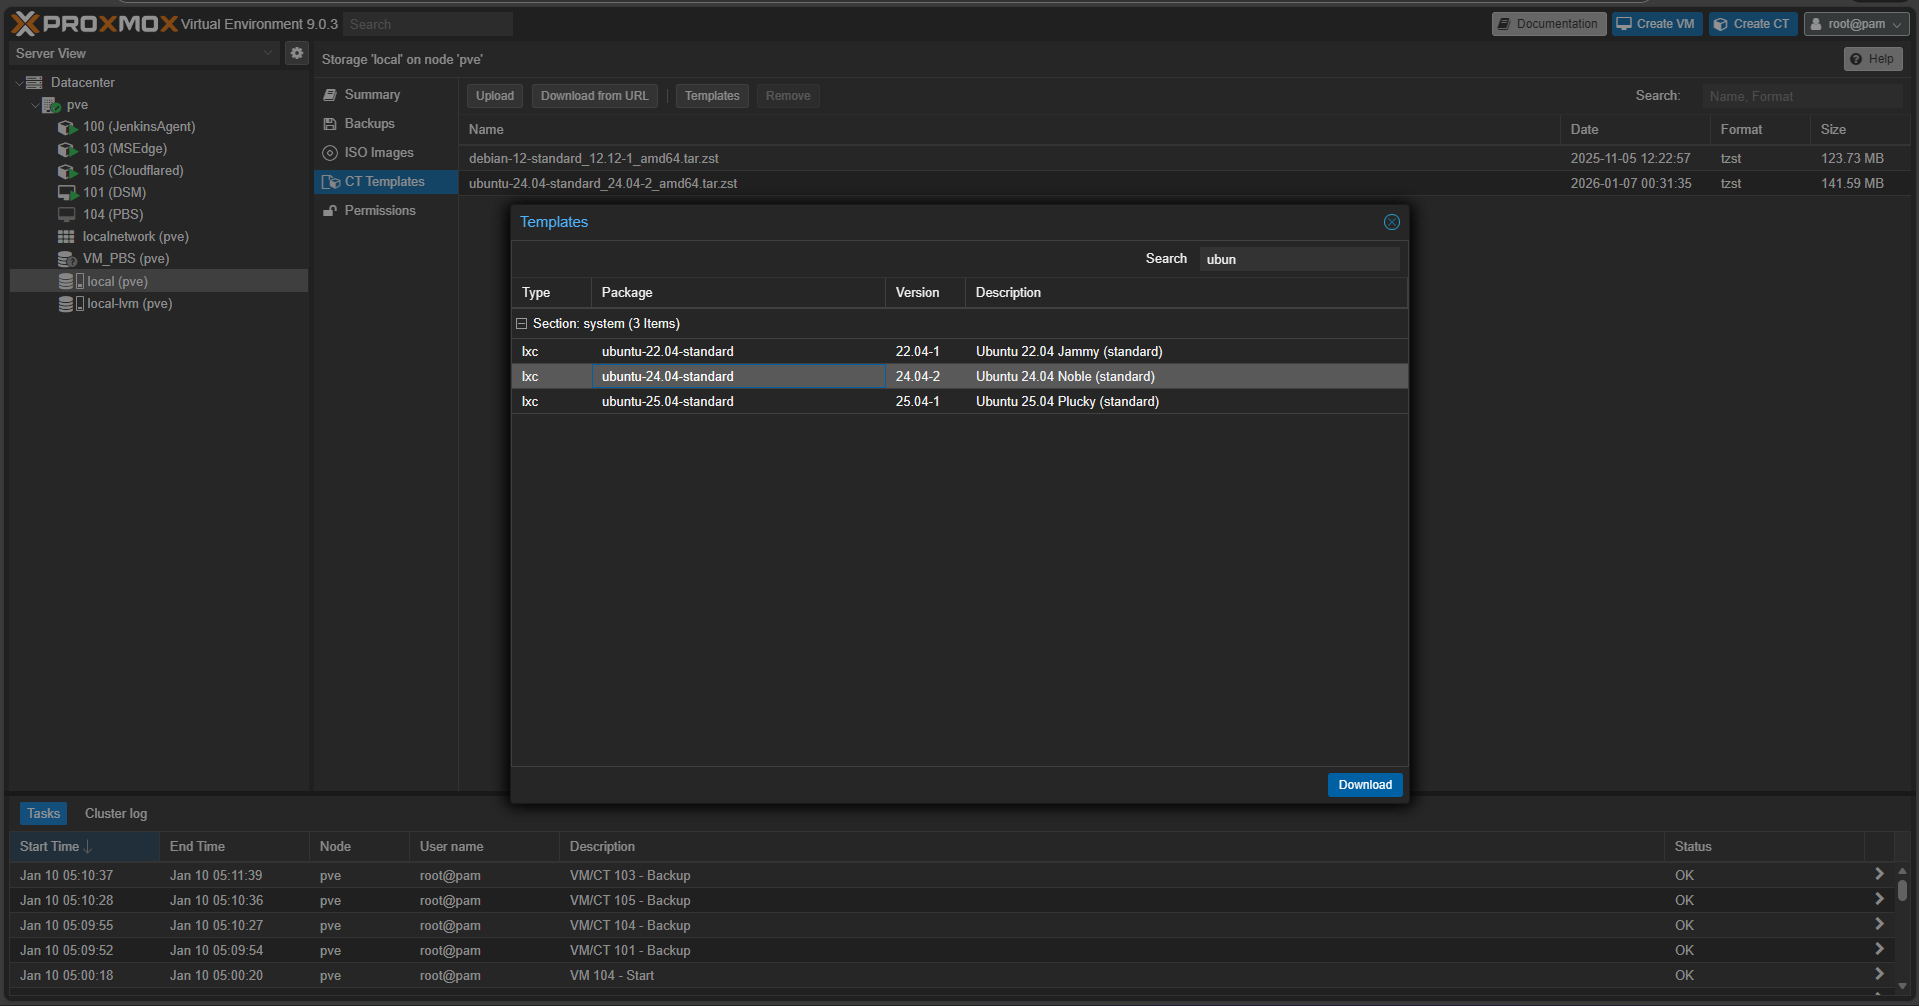This screenshot has height=1006, width=1919.
Task: Click Download from URL button
Action: pos(595,96)
